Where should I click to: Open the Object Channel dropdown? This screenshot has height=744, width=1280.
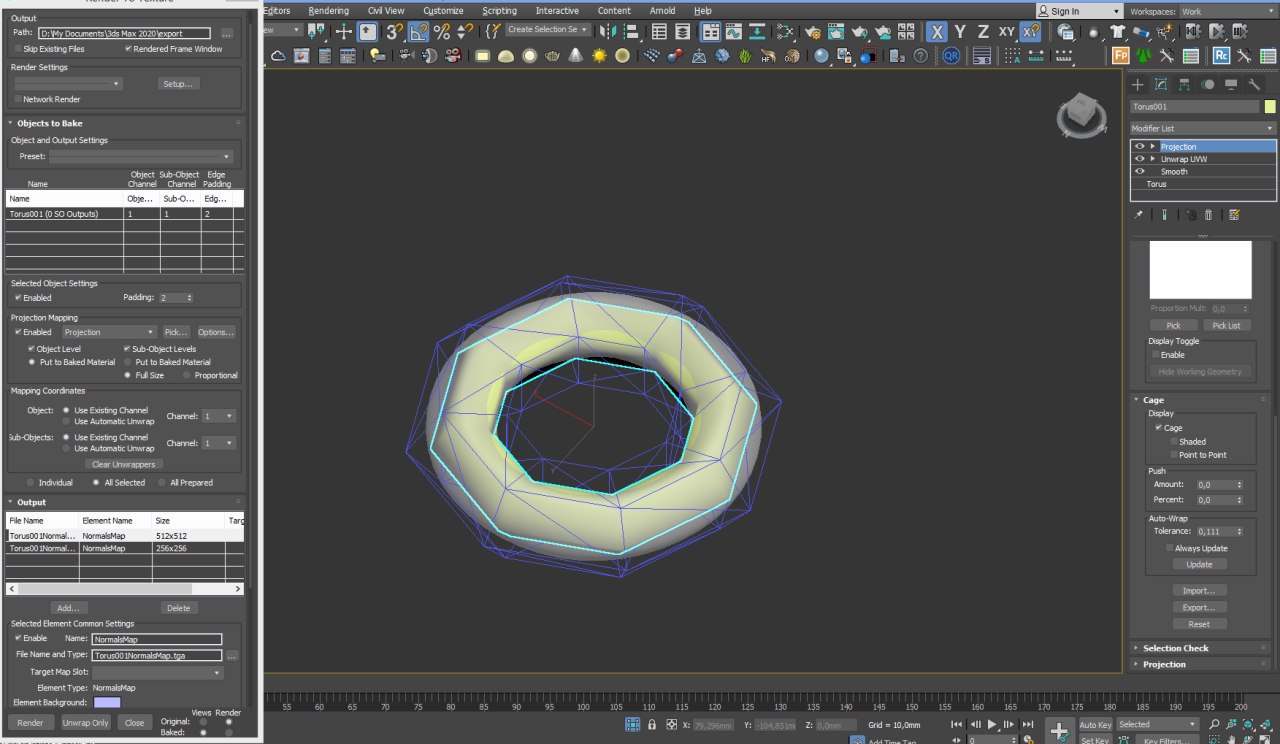click(219, 416)
